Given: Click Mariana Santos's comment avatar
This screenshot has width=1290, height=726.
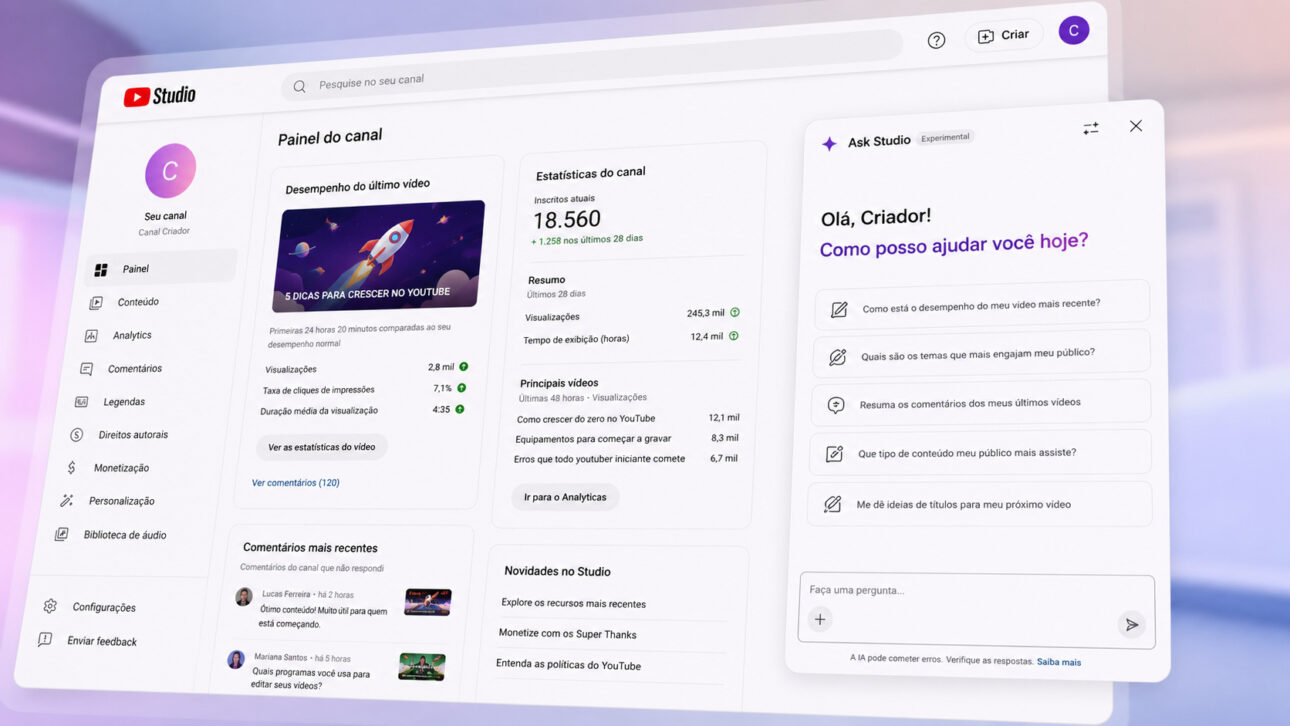Looking at the screenshot, I should 236,660.
